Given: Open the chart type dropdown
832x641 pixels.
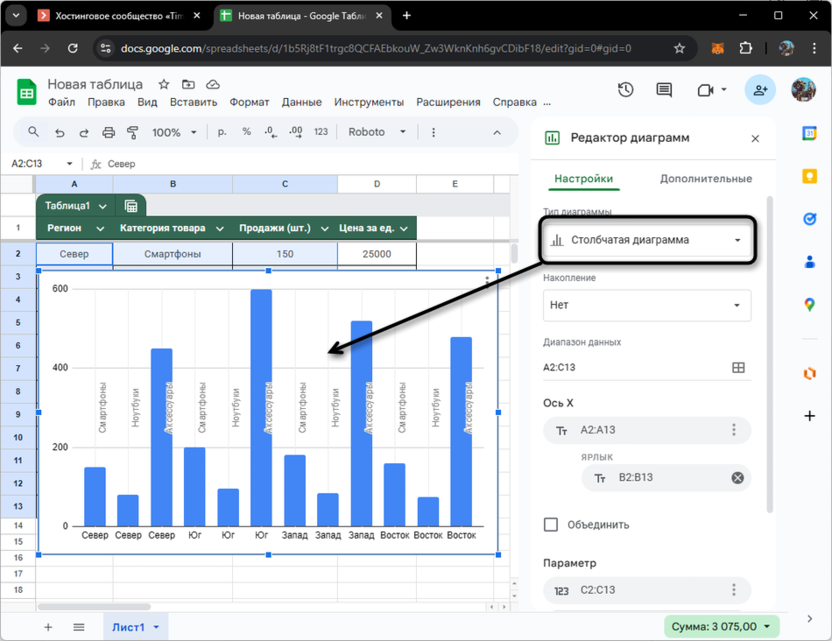Looking at the screenshot, I should pos(647,240).
